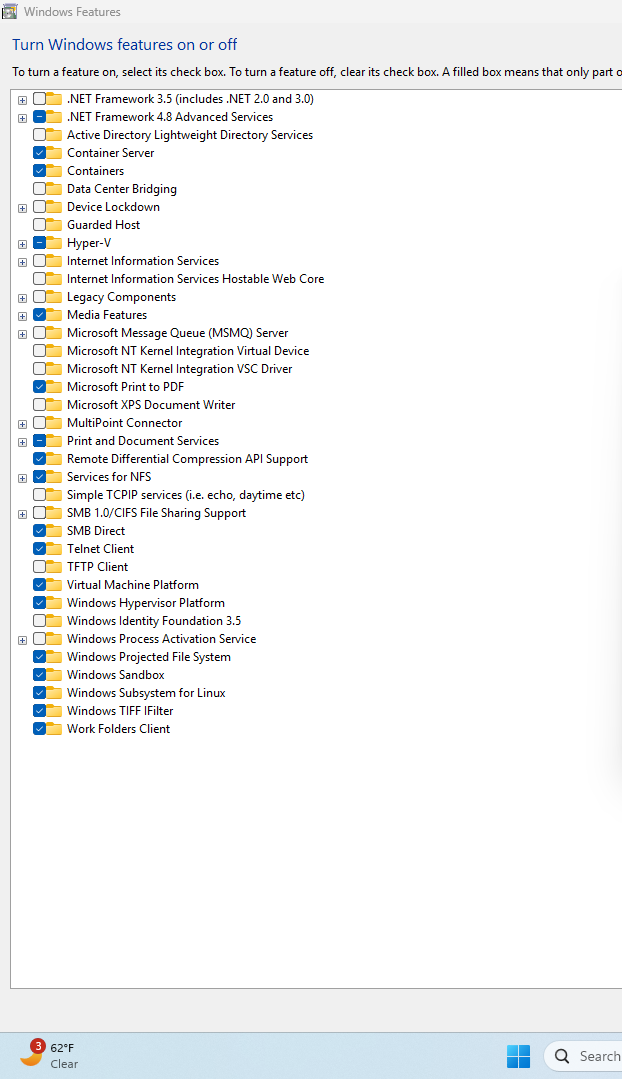Disable the Microsoft Print to PDF checkbox
622x1079 pixels.
pos(39,387)
